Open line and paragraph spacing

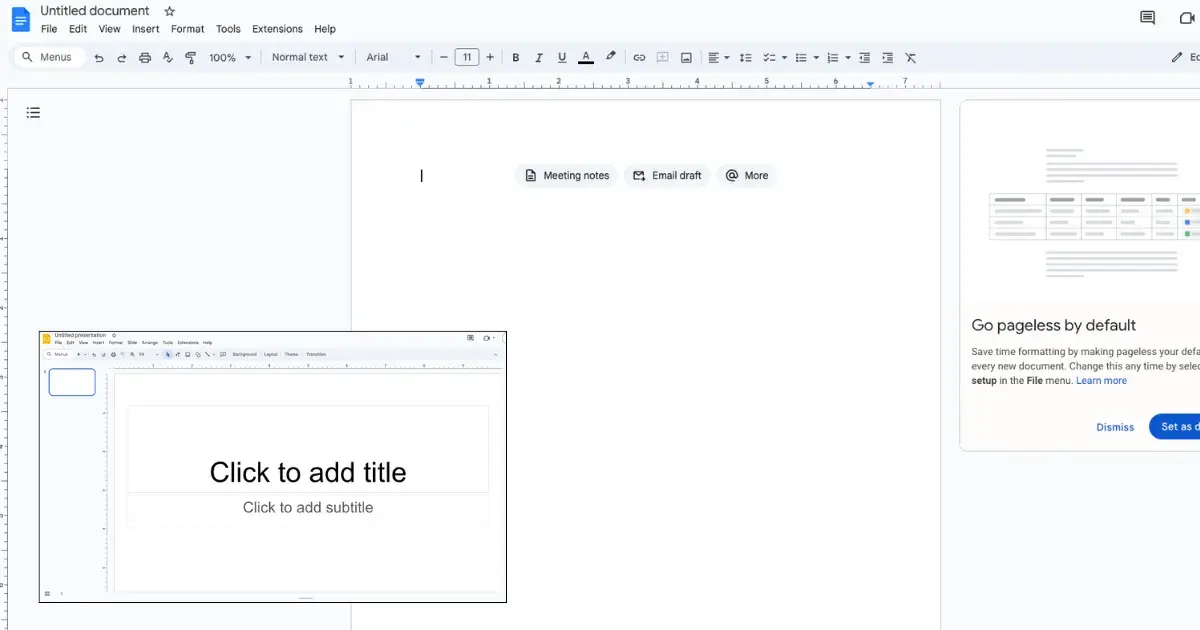click(745, 58)
